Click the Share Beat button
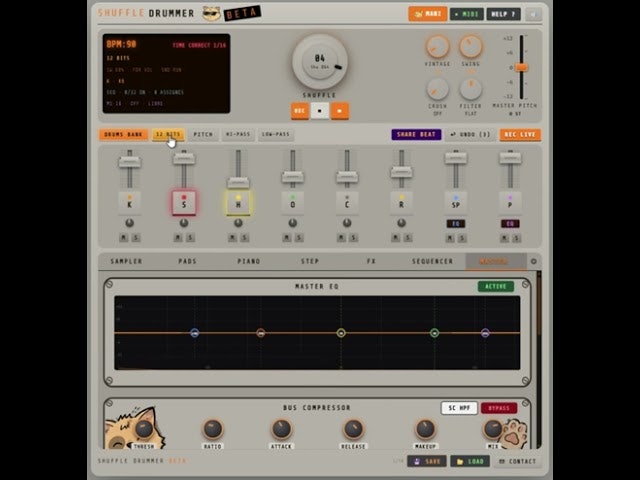This screenshot has height=480, width=640. tap(416, 134)
